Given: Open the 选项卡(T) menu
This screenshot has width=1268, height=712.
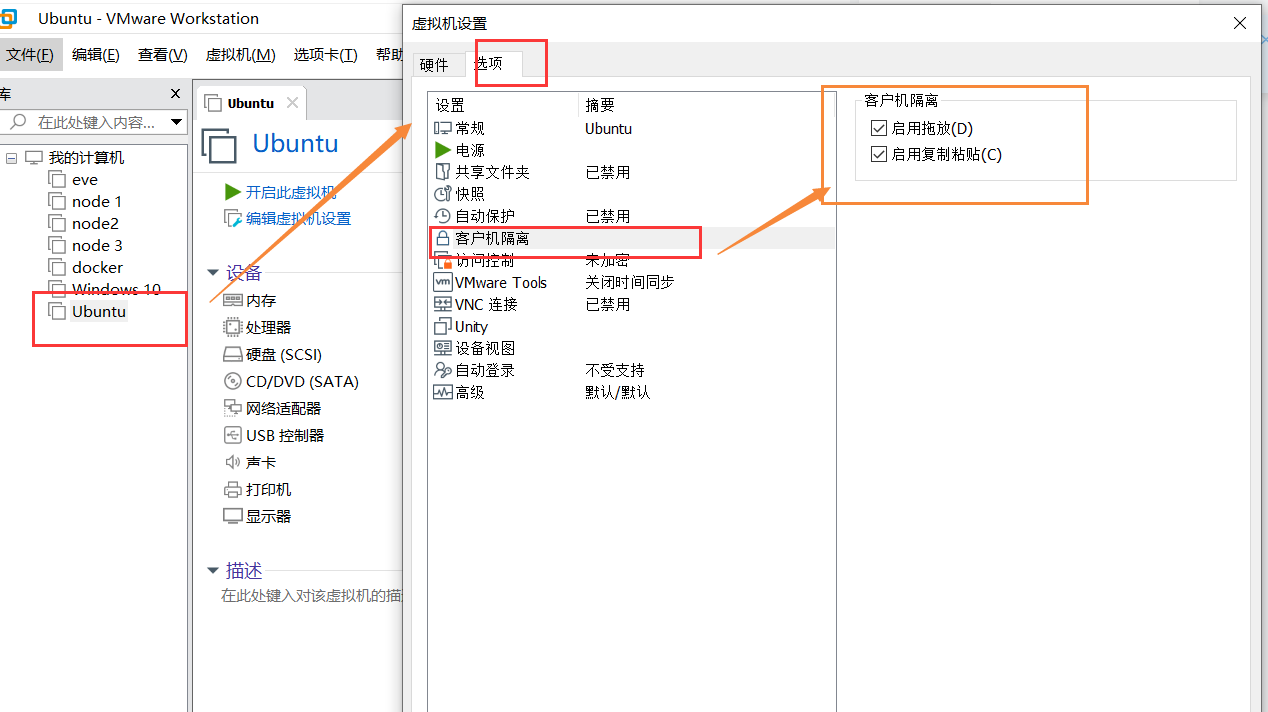Looking at the screenshot, I should point(325,55).
